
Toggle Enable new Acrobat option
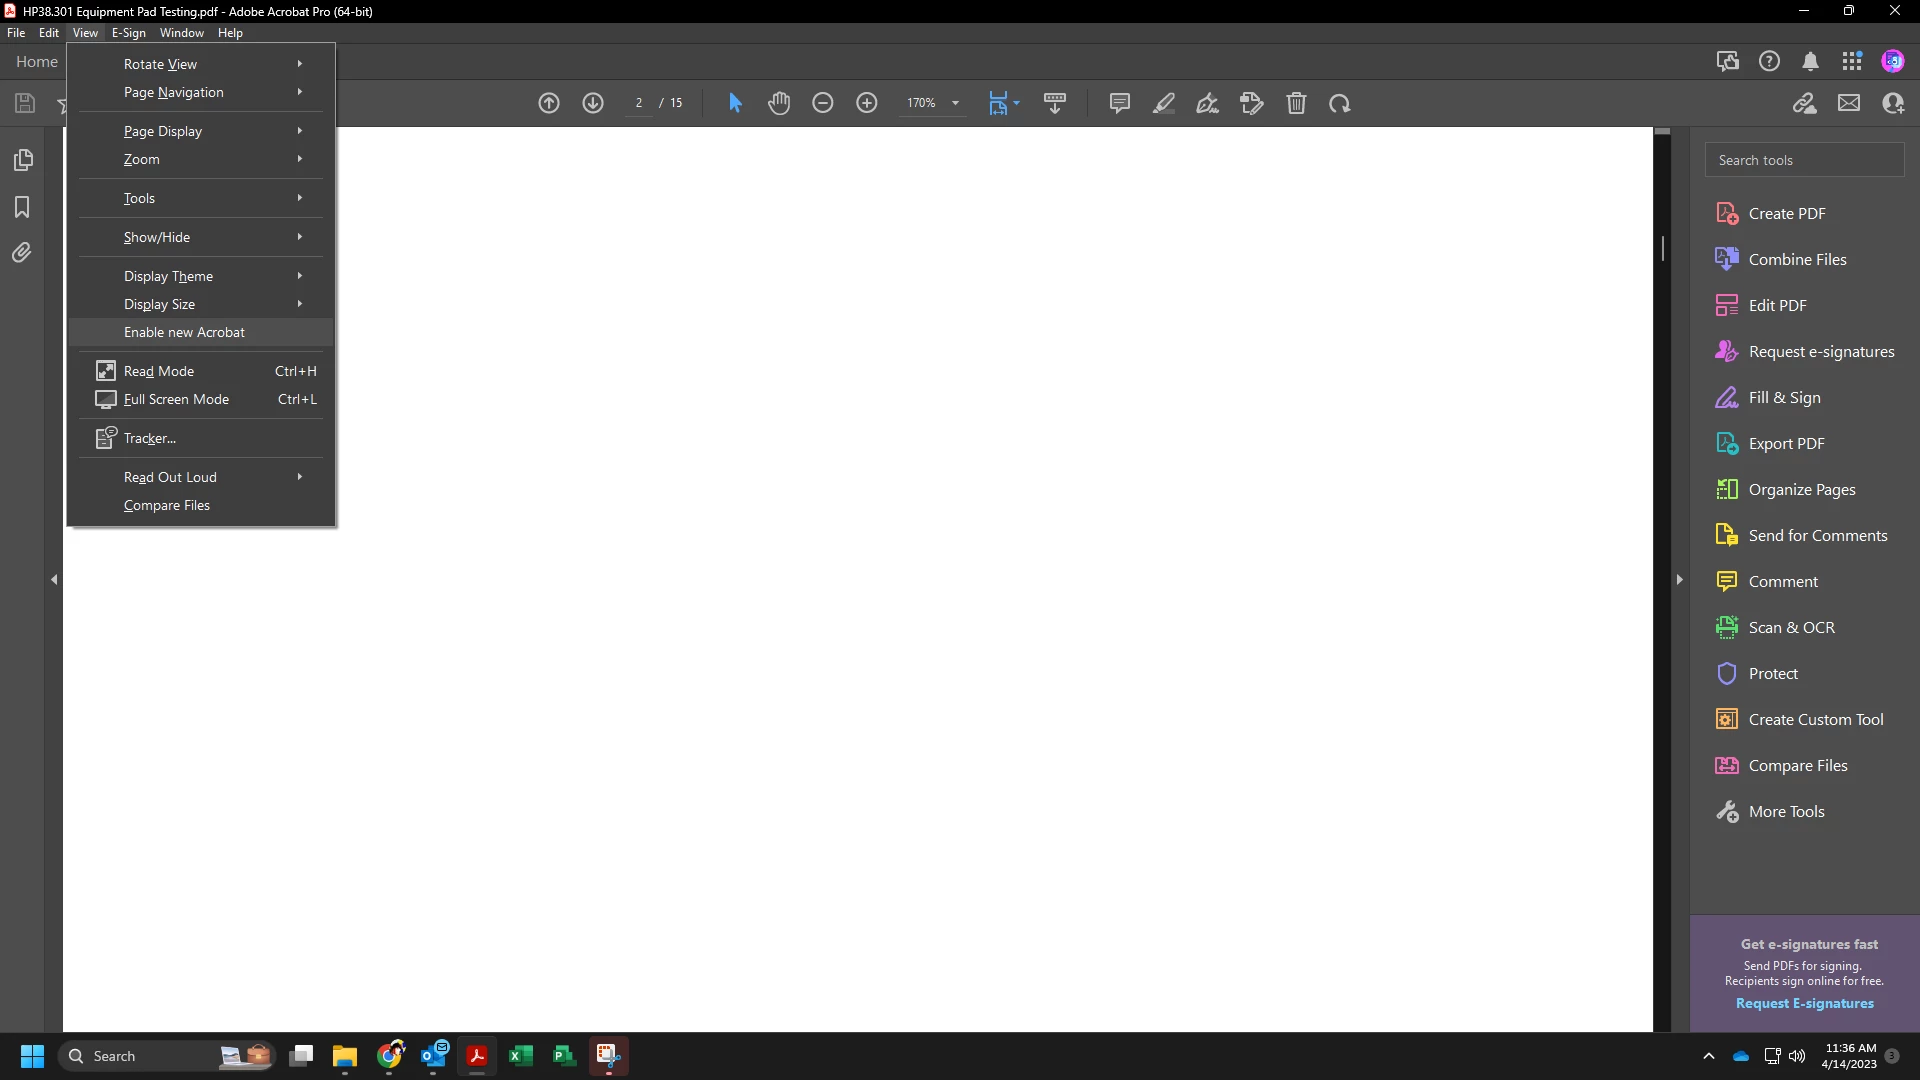point(184,332)
